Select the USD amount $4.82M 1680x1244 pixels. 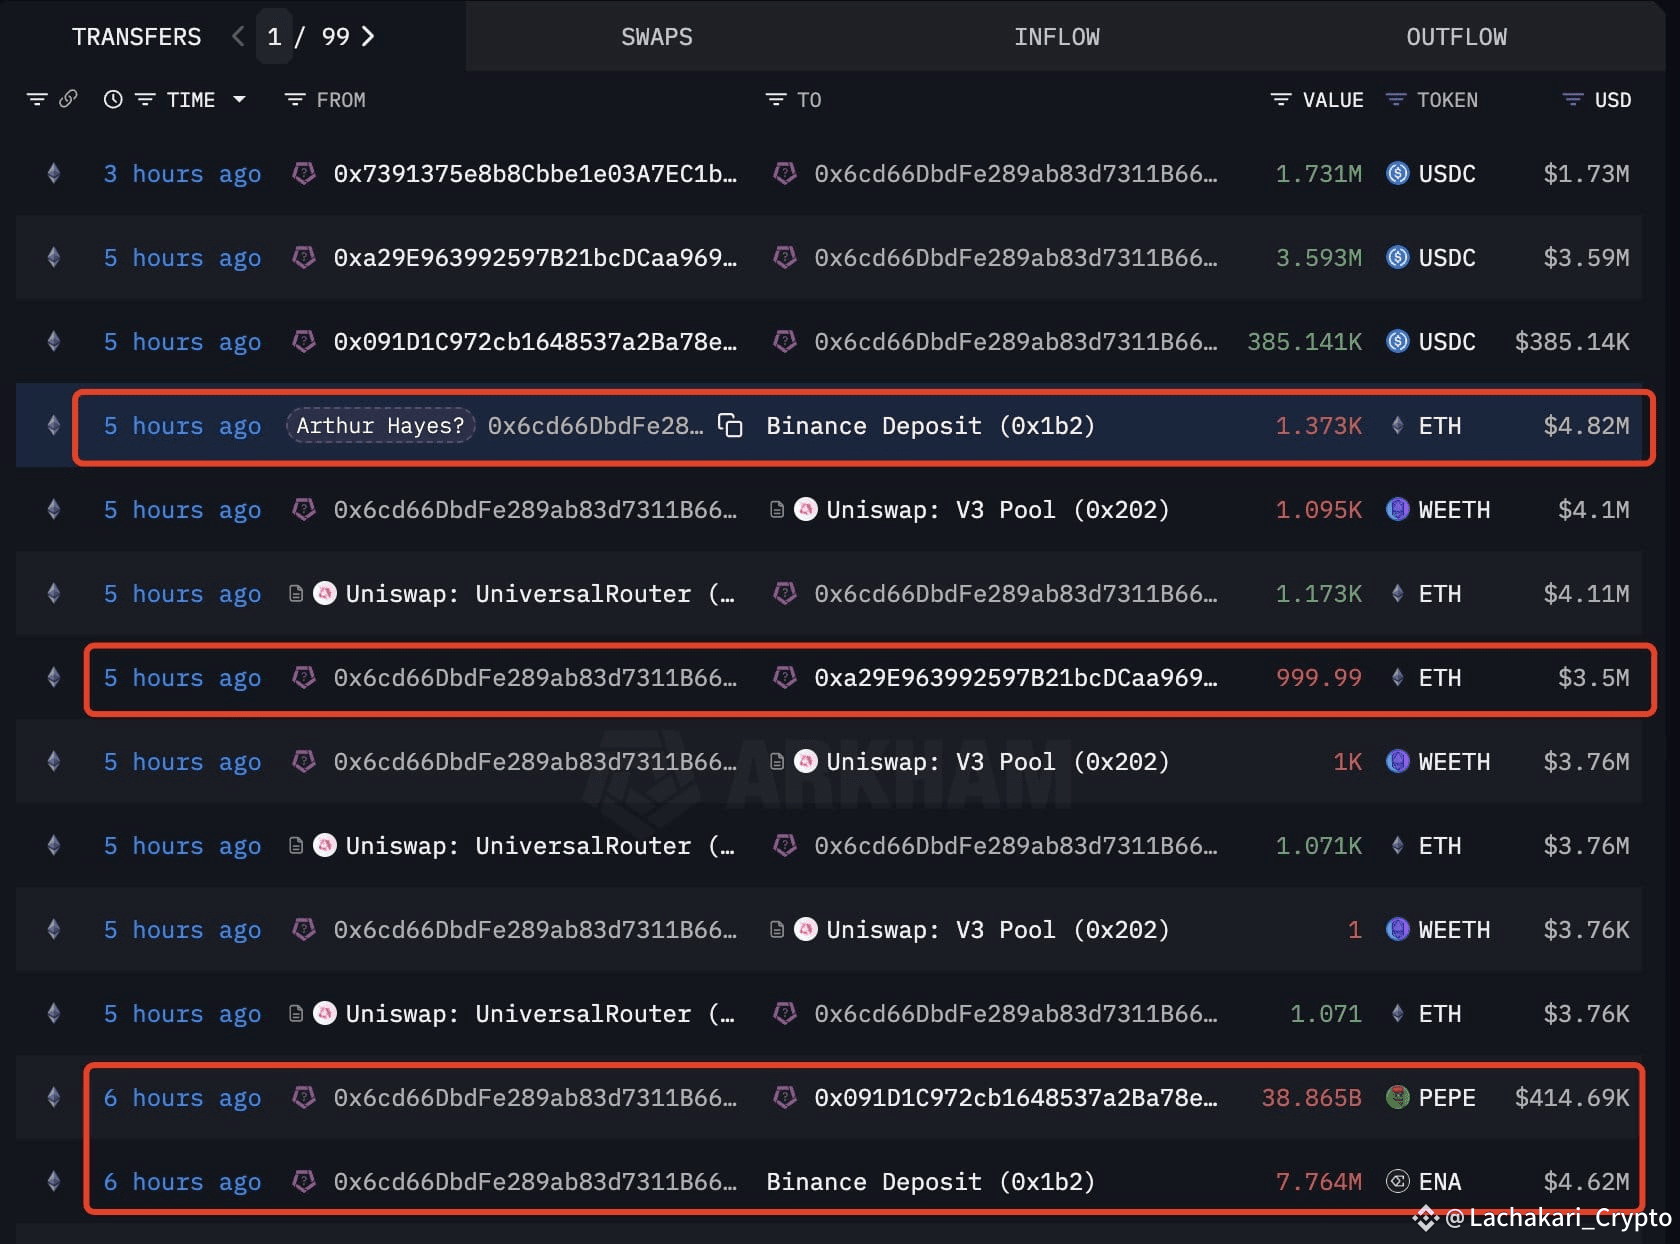pos(1586,426)
